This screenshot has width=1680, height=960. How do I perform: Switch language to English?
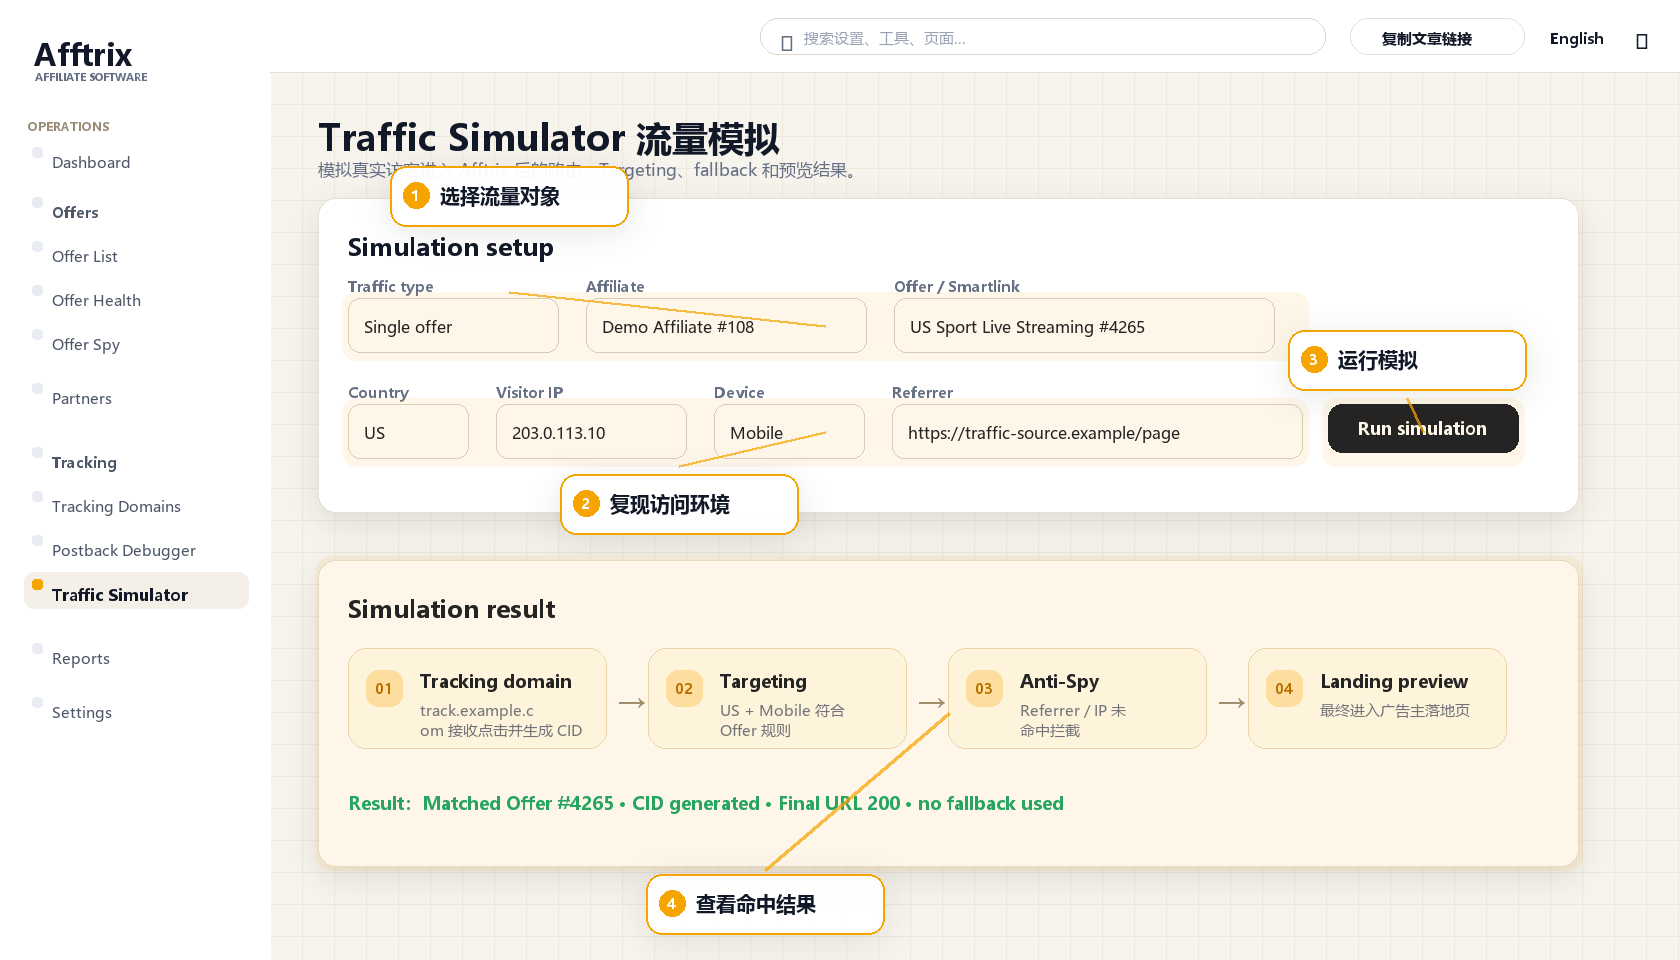(1577, 38)
